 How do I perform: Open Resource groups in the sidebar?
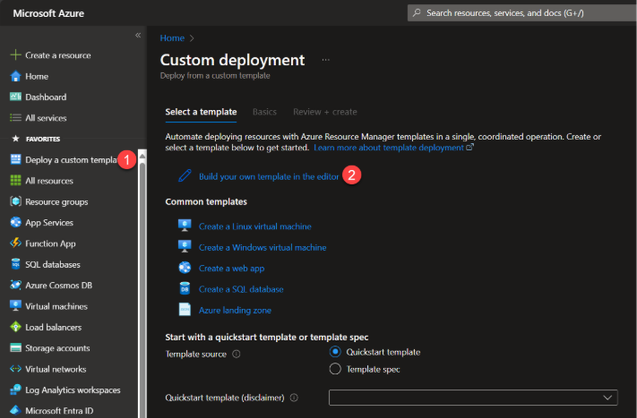click(x=56, y=201)
